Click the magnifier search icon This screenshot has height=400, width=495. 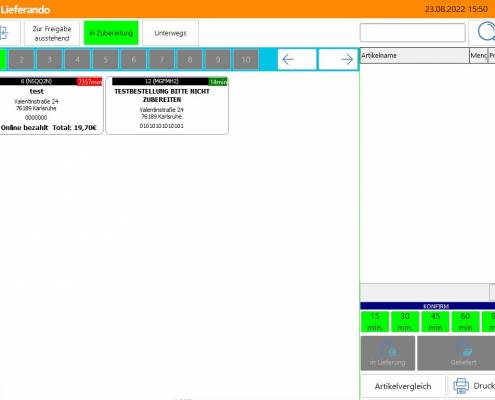click(x=485, y=32)
